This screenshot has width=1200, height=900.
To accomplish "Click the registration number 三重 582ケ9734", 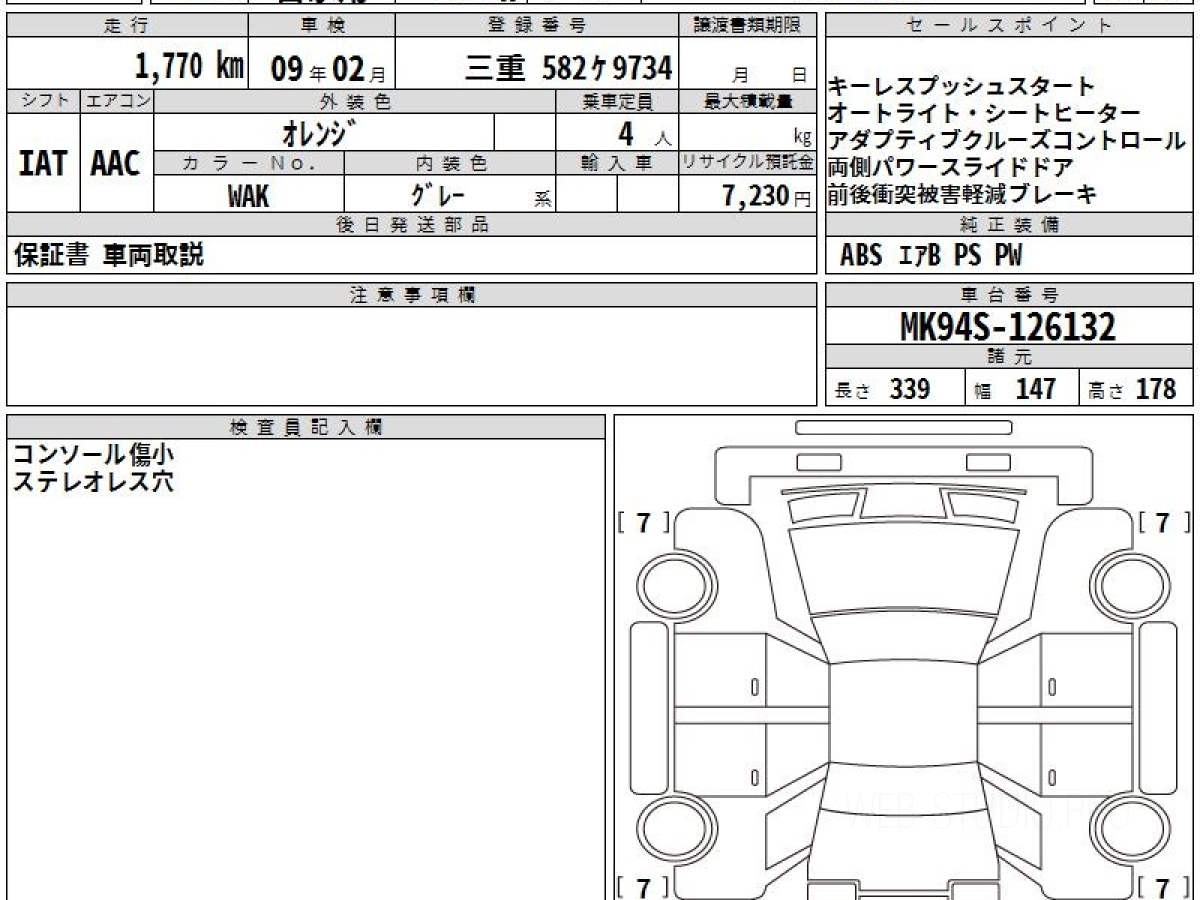I will point(569,68).
